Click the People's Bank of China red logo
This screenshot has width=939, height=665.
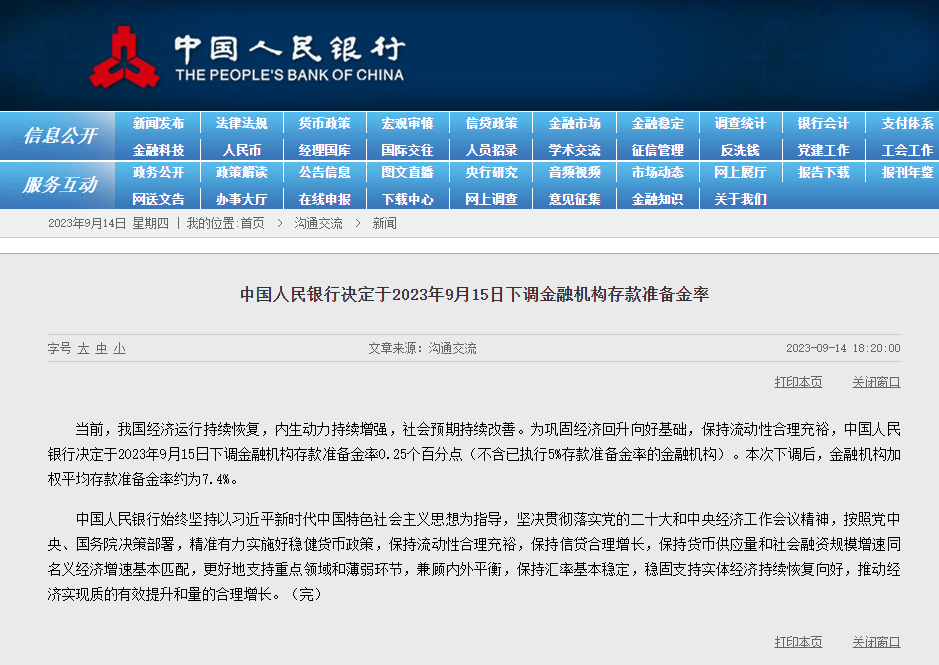tap(125, 57)
